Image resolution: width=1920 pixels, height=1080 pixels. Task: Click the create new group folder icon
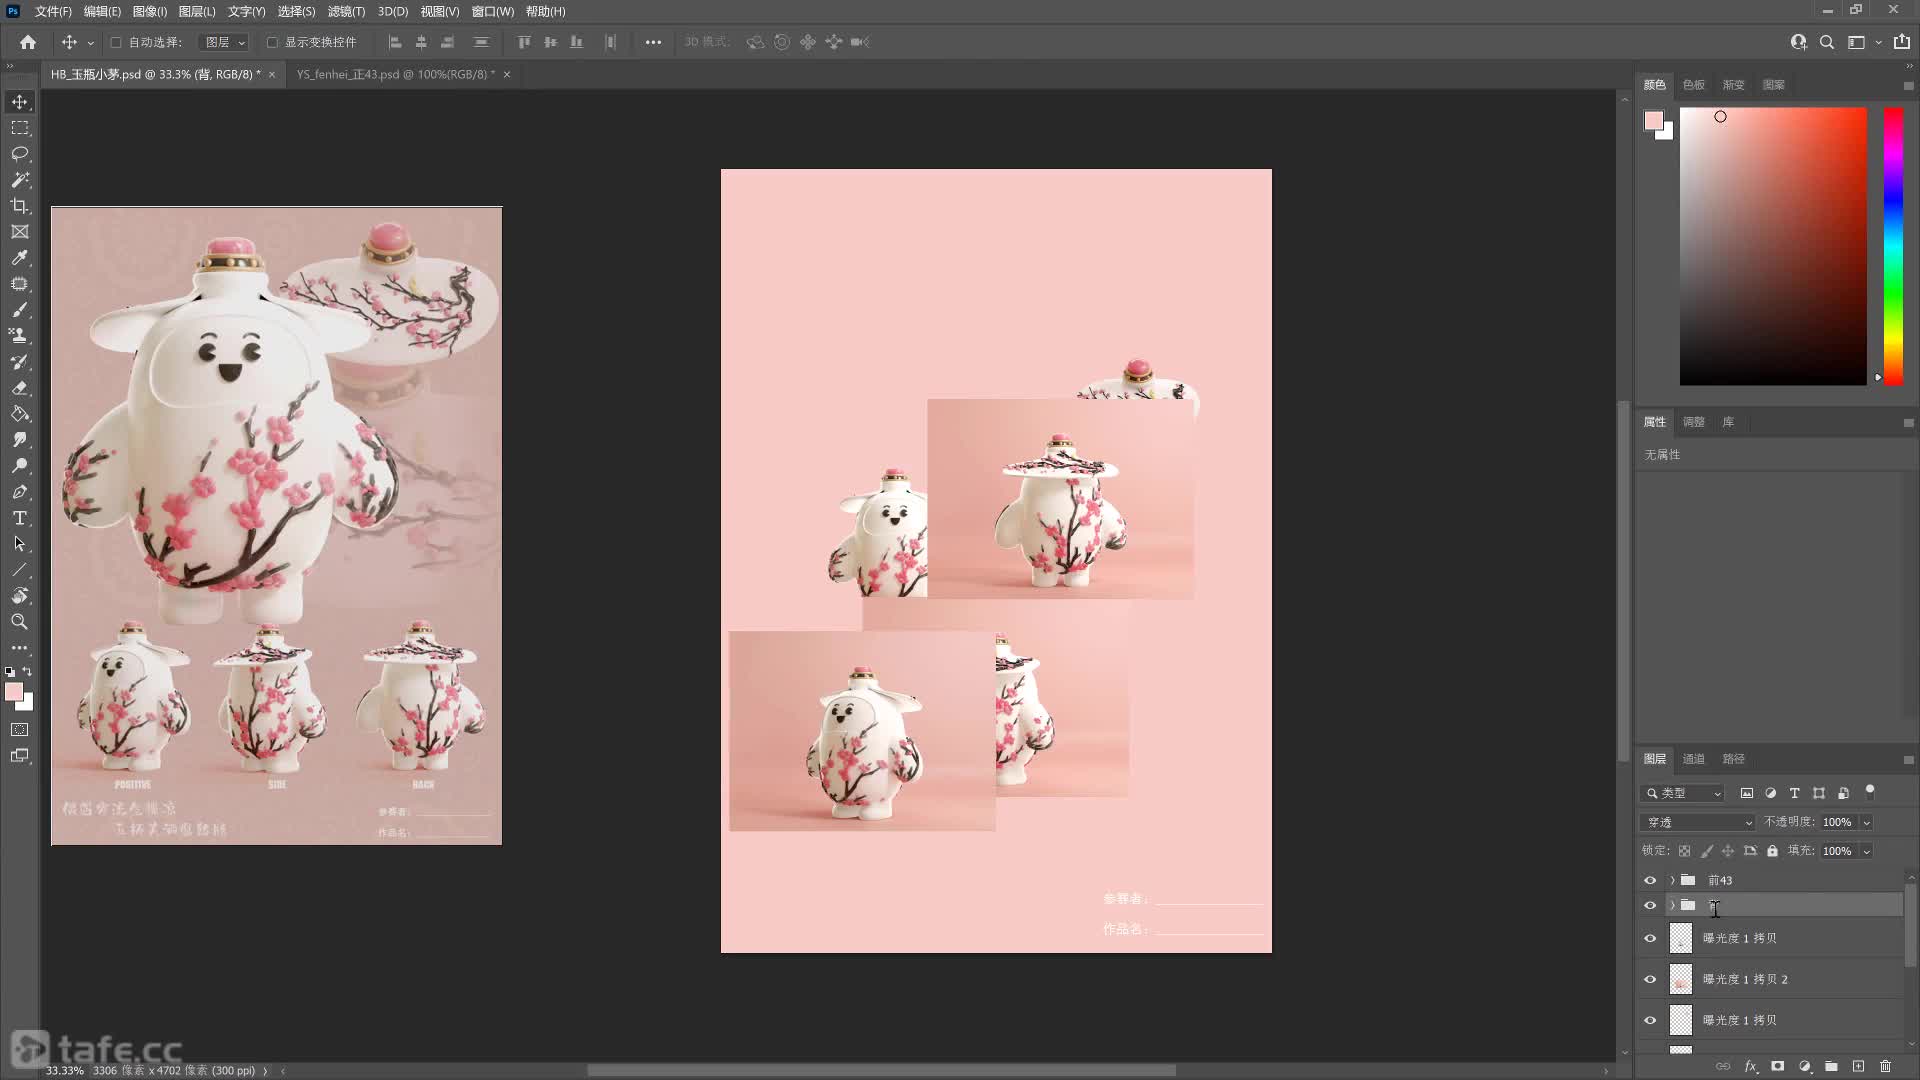pos(1831,1067)
